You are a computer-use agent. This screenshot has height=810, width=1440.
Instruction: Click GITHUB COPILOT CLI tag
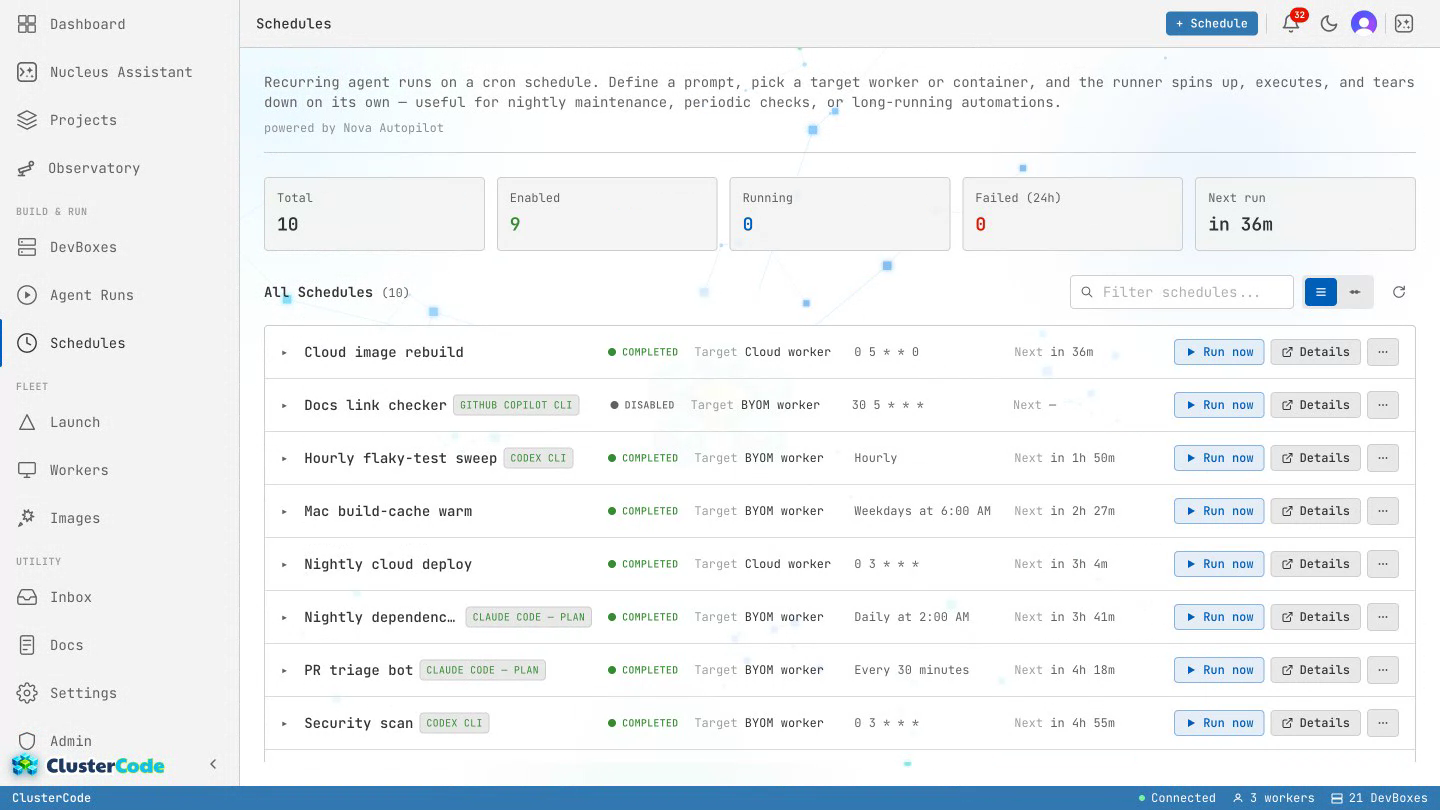point(516,405)
